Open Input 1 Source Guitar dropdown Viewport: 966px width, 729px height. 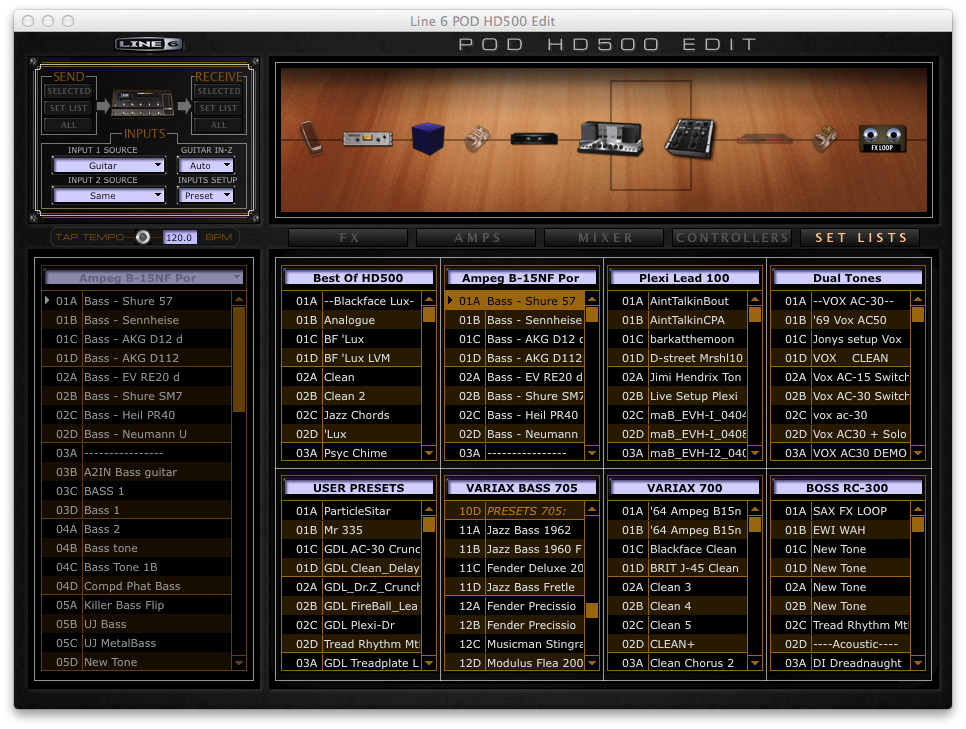pyautogui.click(x=109, y=165)
